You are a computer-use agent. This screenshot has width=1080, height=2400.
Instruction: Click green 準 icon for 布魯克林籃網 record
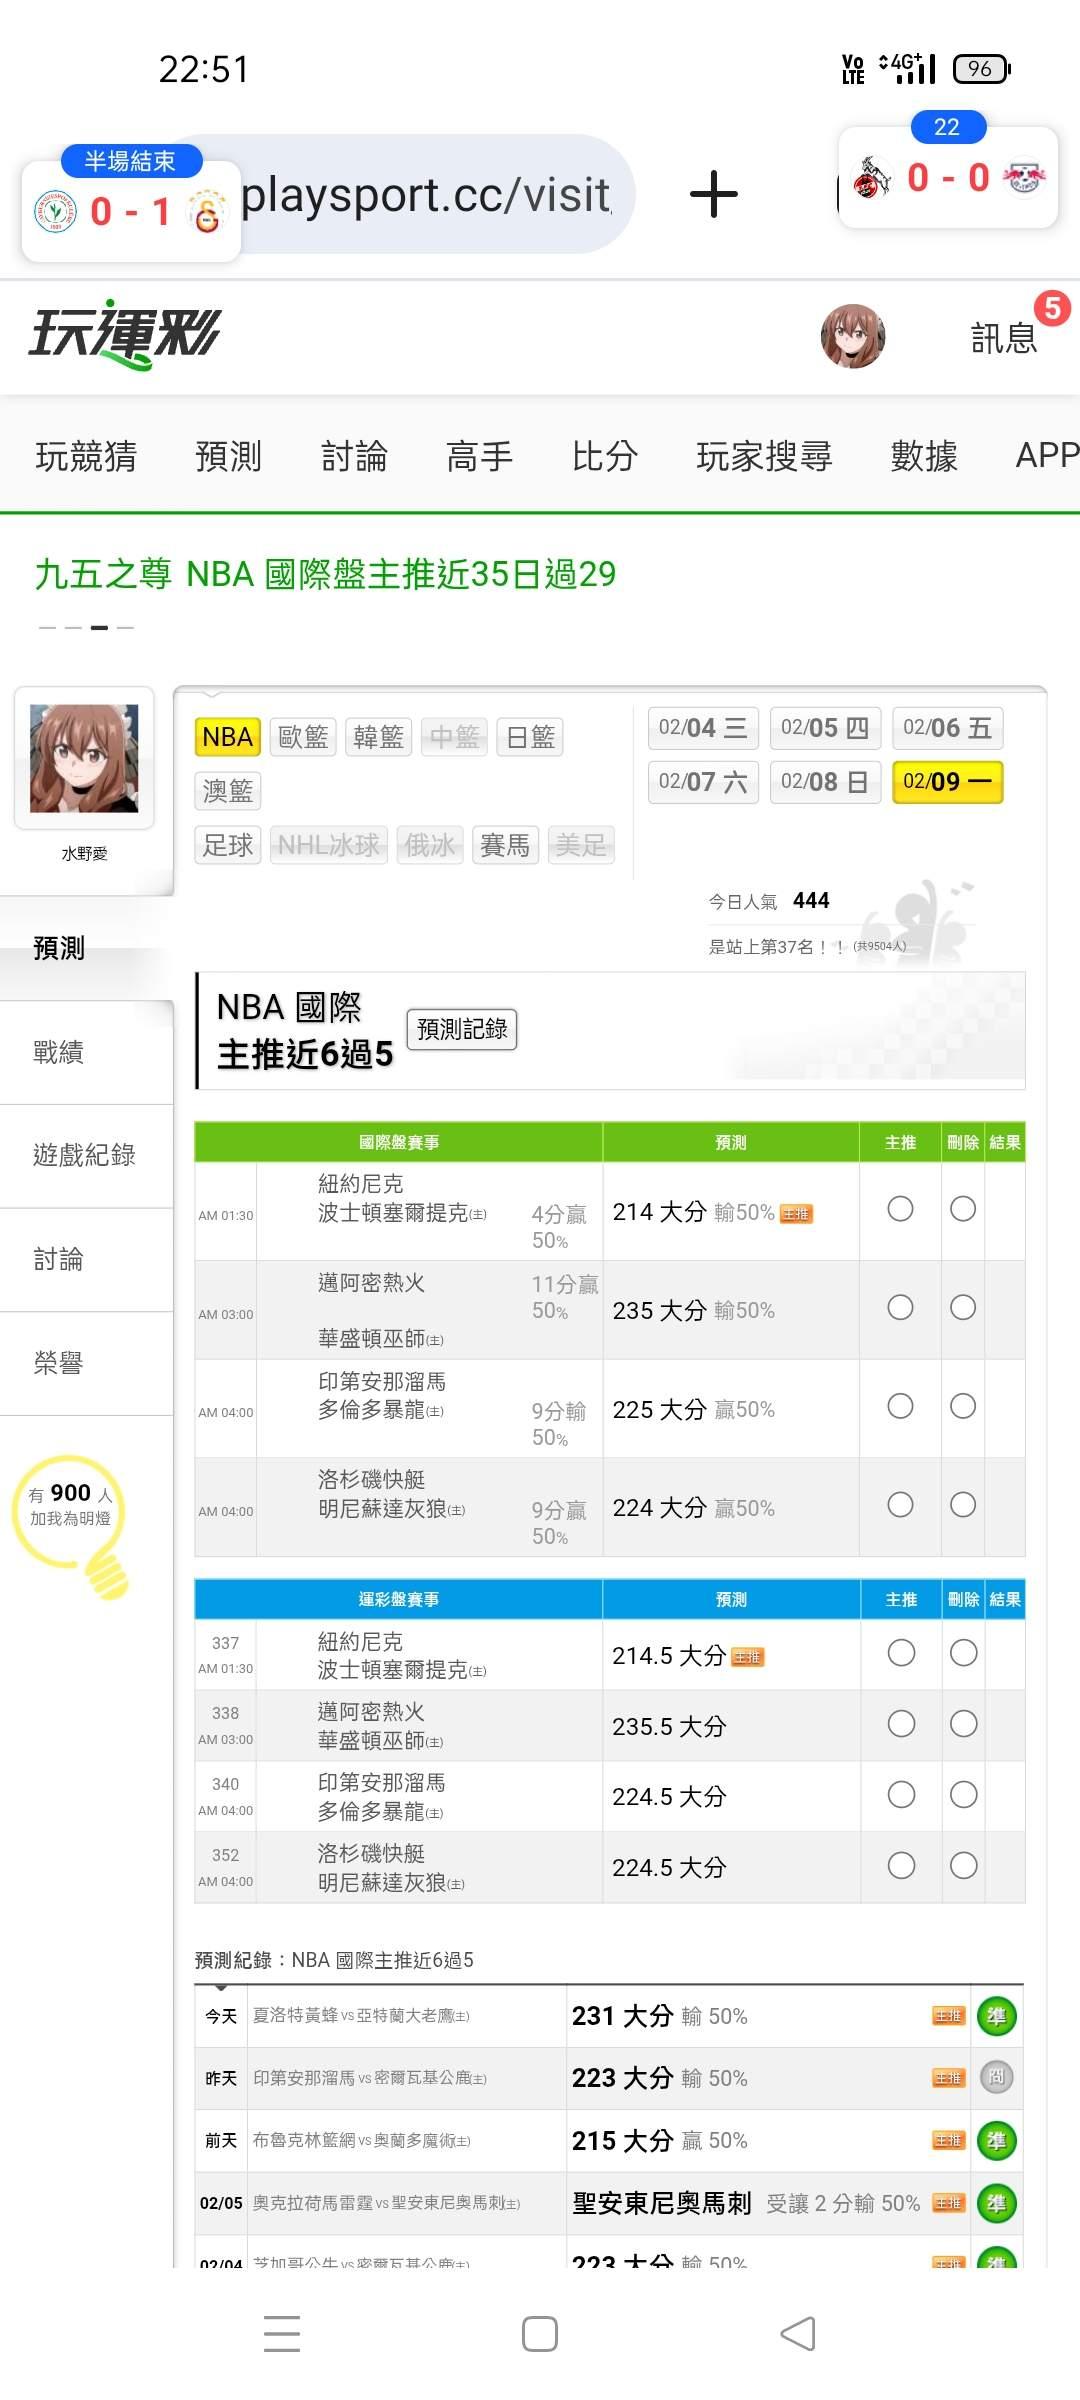pos(996,2140)
